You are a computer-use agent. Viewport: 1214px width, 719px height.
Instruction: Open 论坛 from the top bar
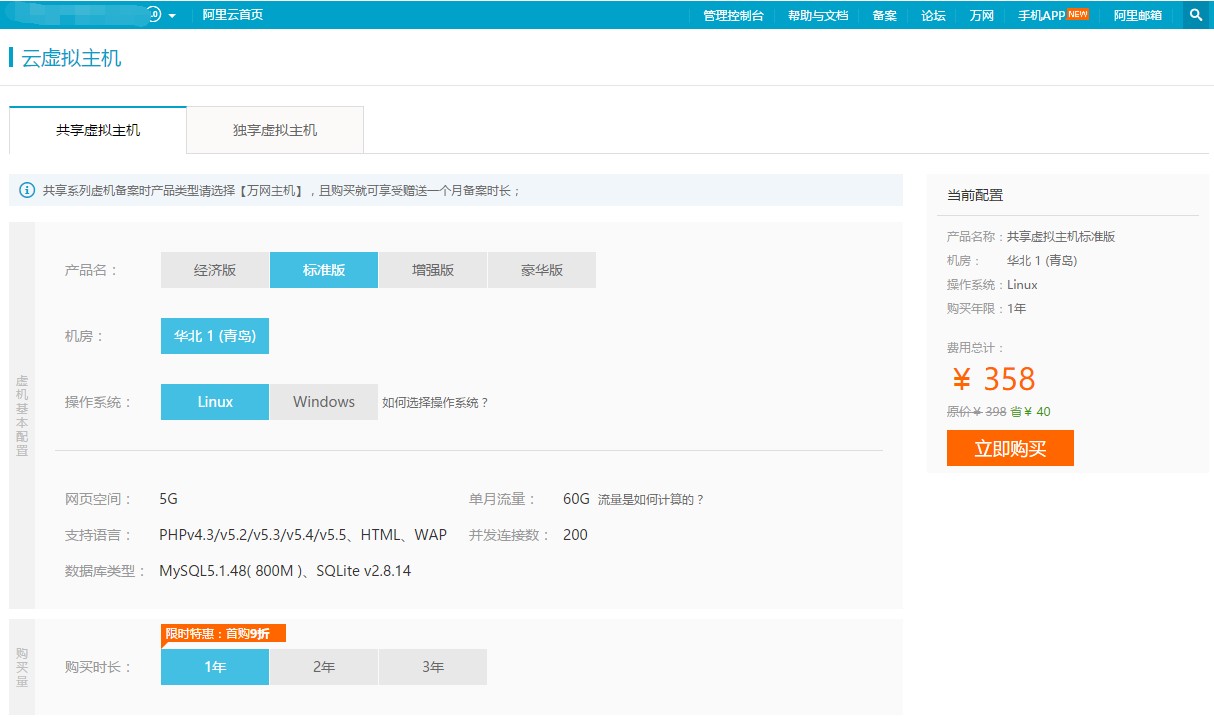[933, 15]
